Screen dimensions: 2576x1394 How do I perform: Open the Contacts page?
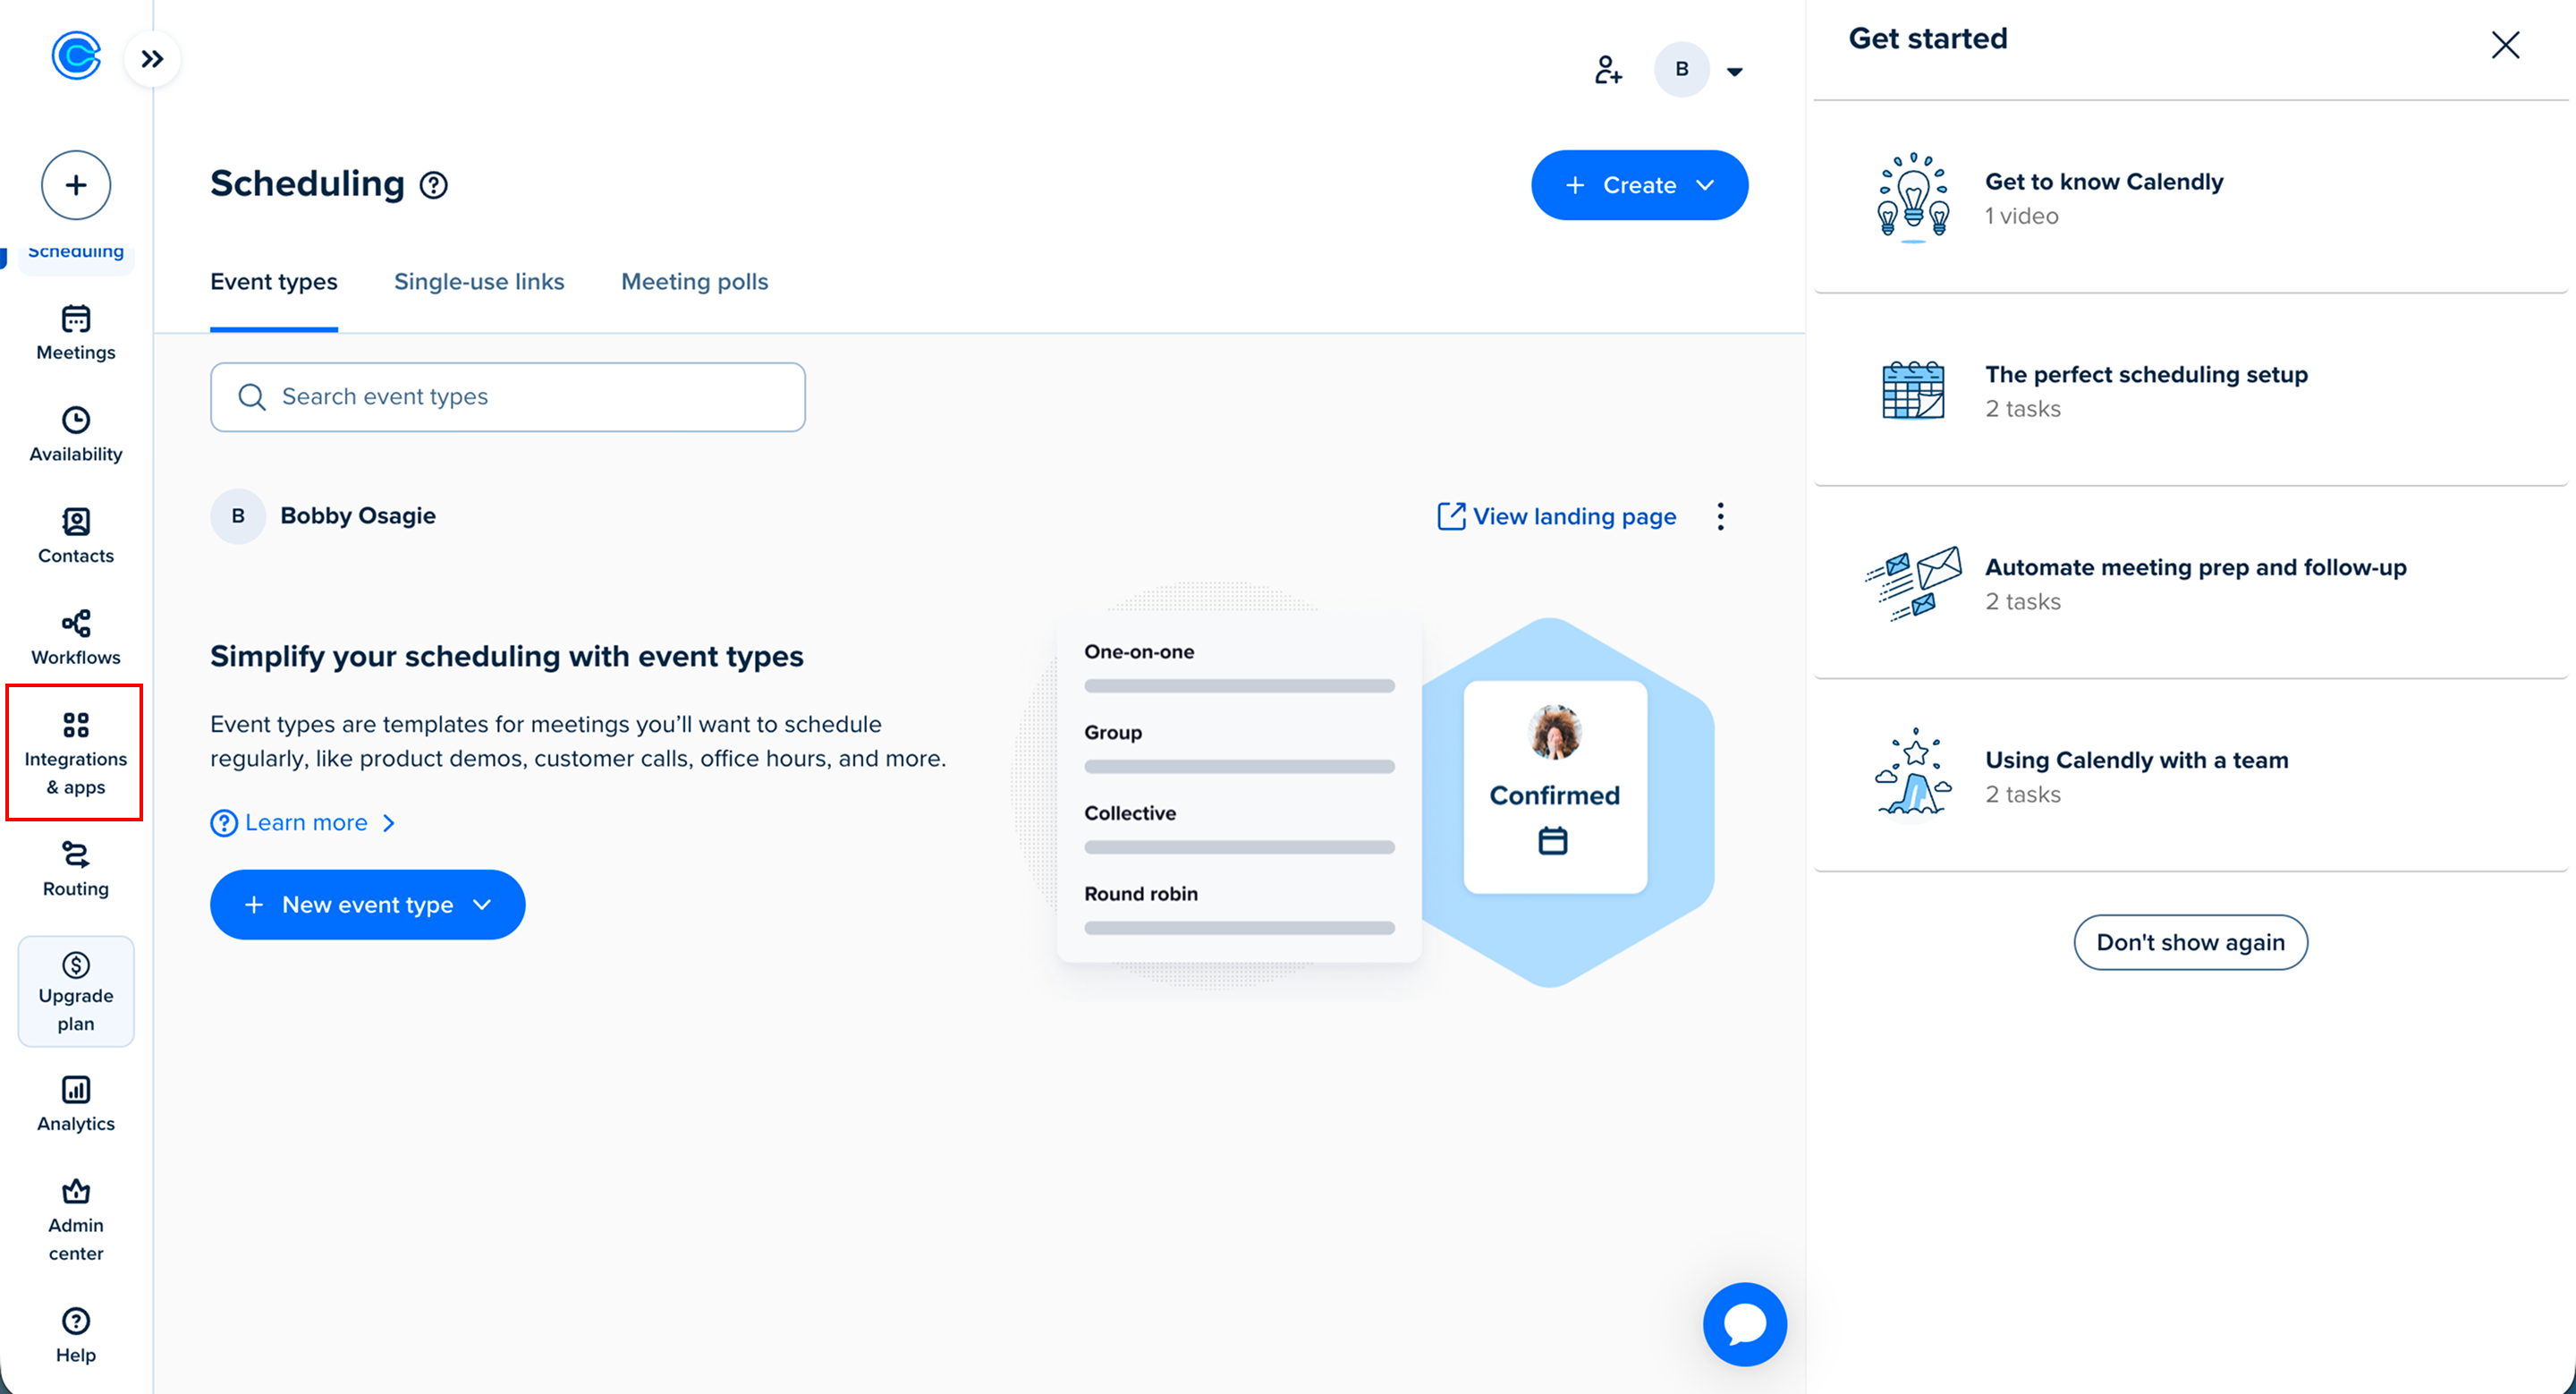[75, 536]
